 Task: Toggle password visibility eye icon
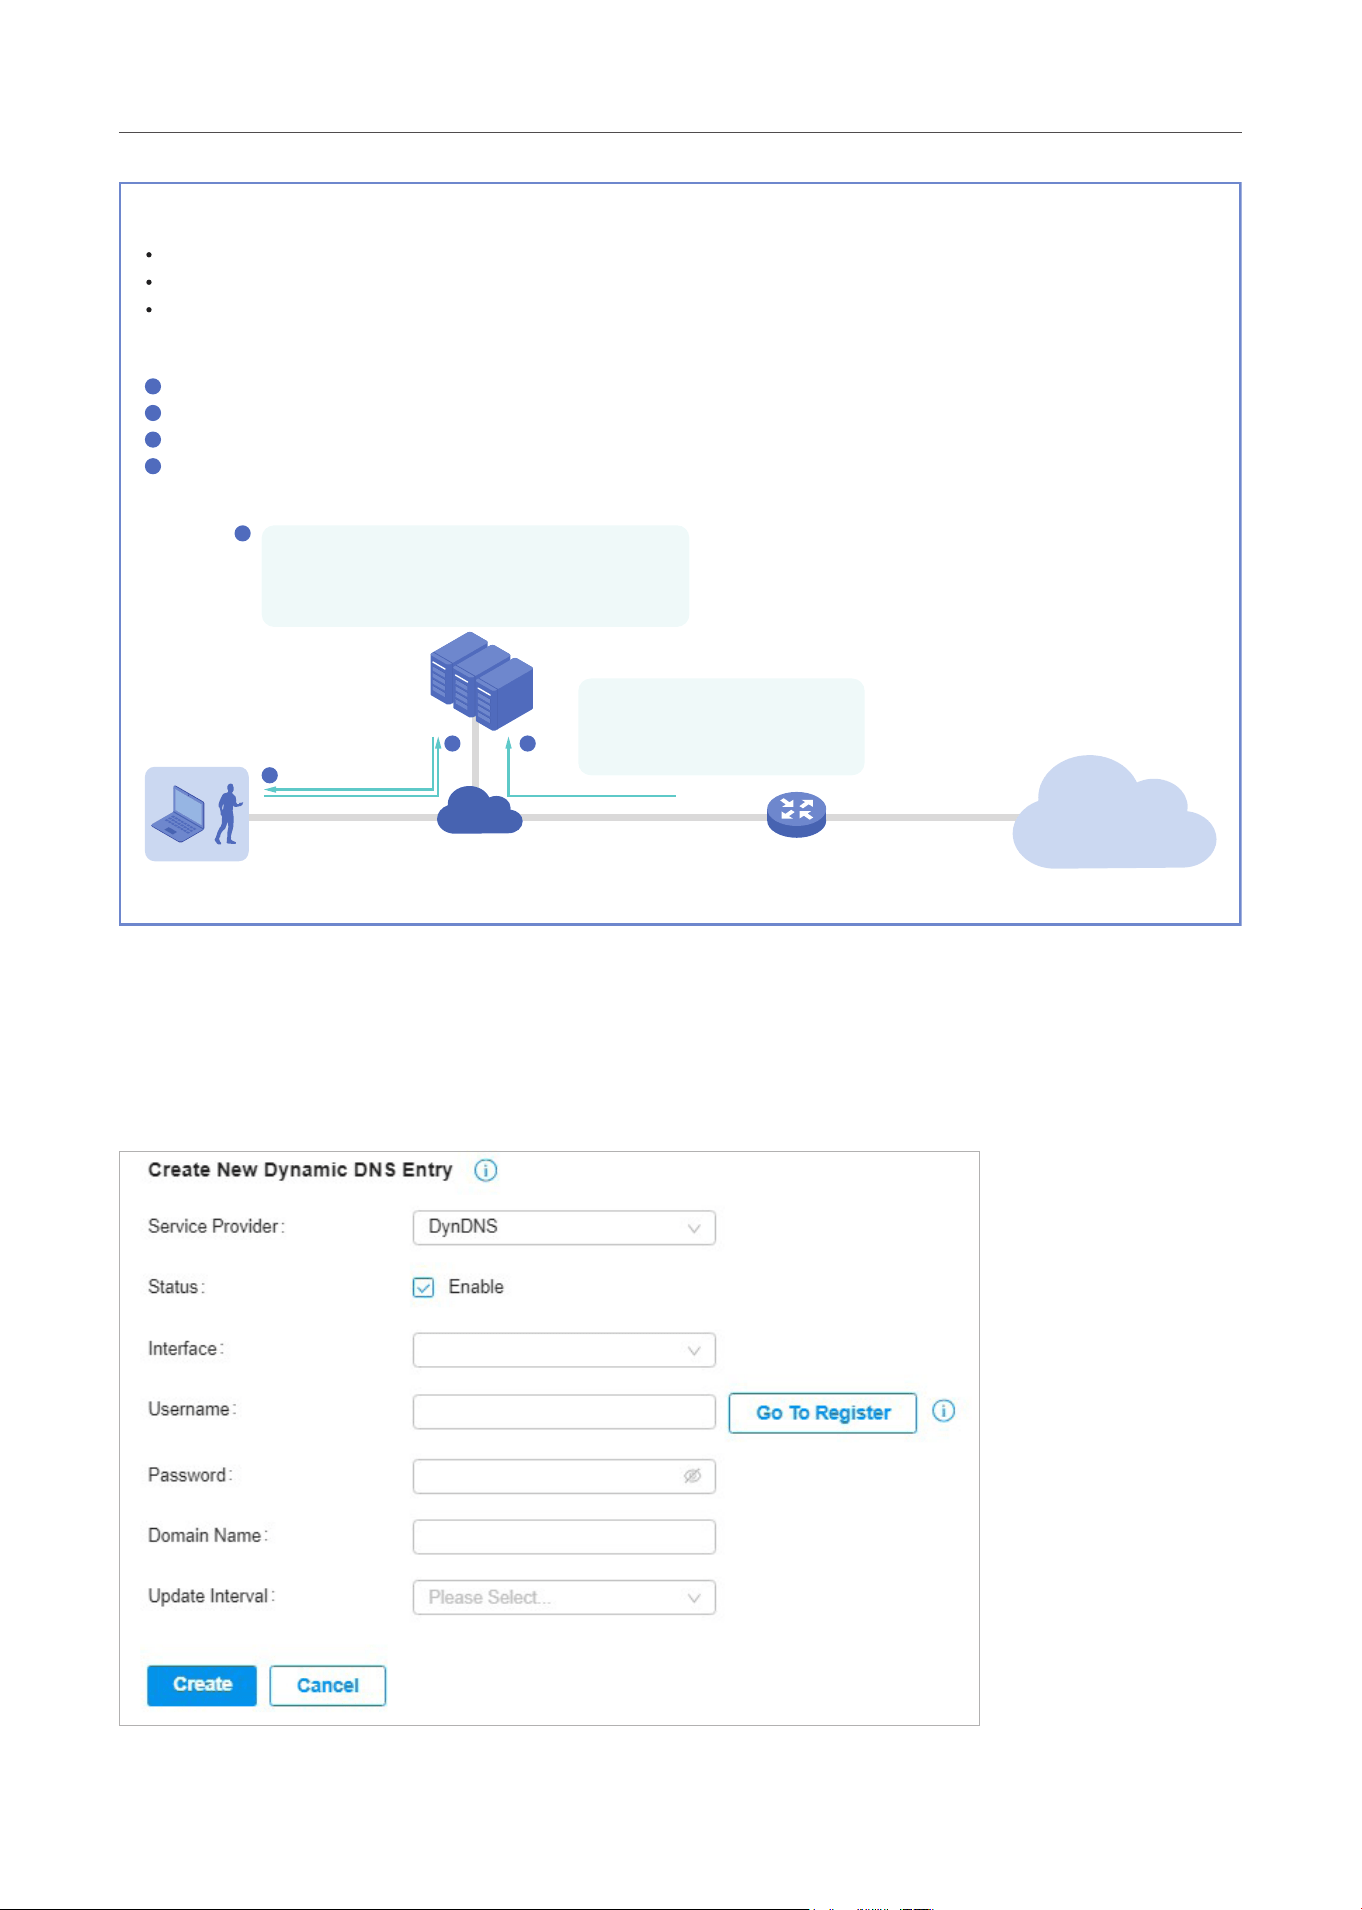[x=692, y=1476]
